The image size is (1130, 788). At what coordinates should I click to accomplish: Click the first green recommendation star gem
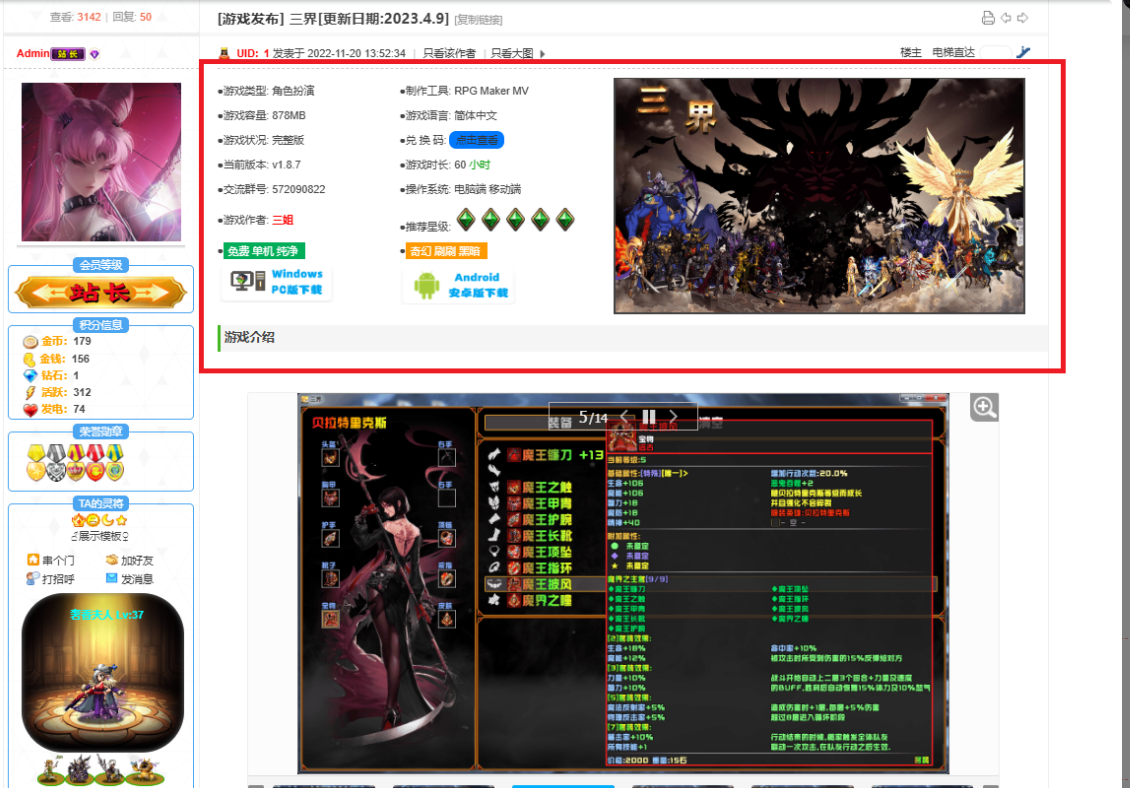click(x=466, y=219)
